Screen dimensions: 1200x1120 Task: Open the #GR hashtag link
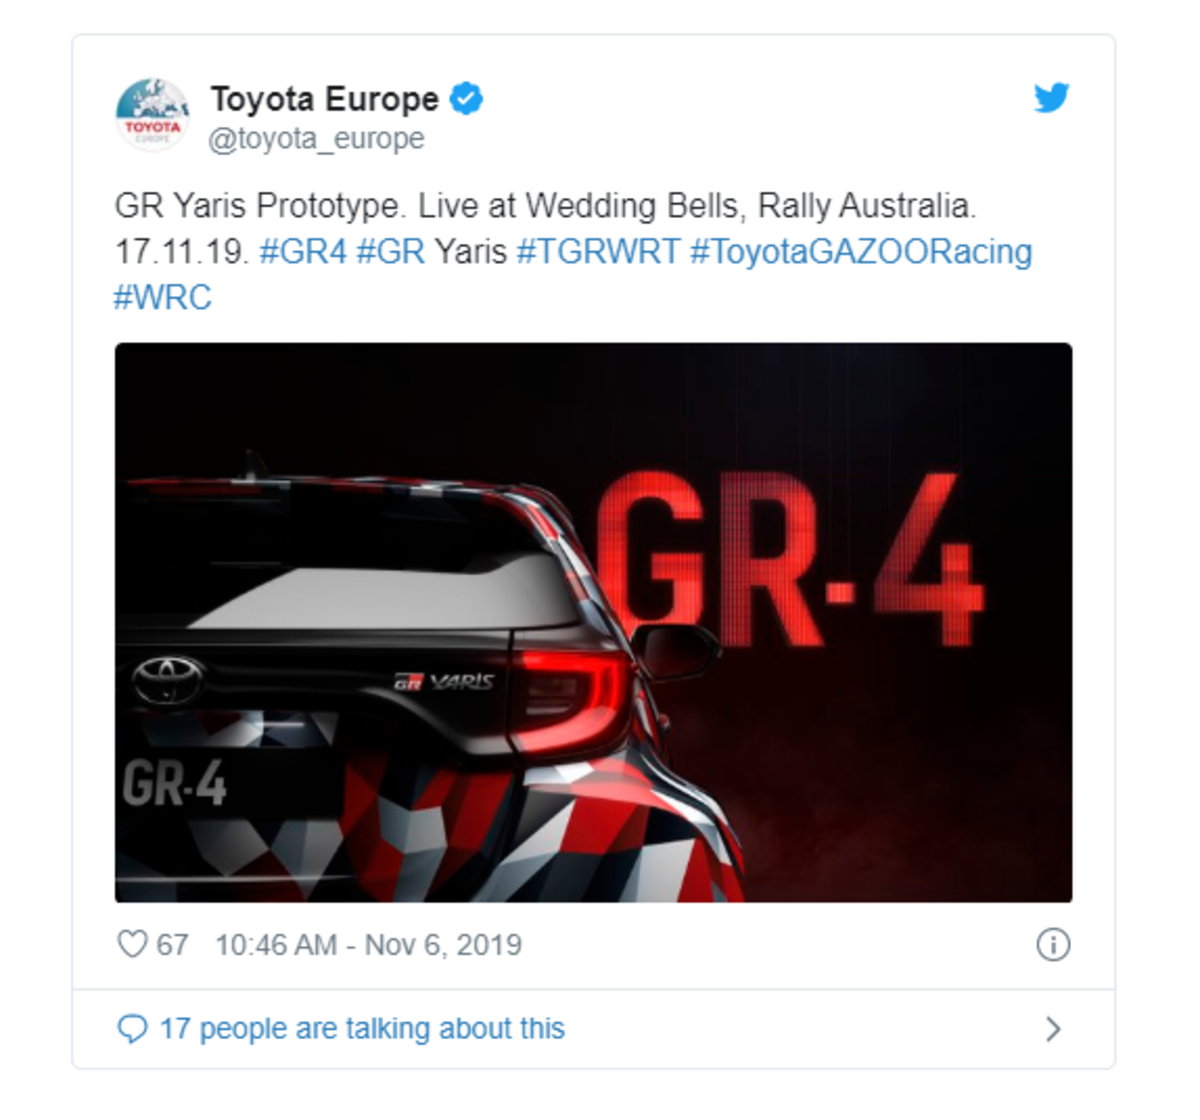coord(390,251)
